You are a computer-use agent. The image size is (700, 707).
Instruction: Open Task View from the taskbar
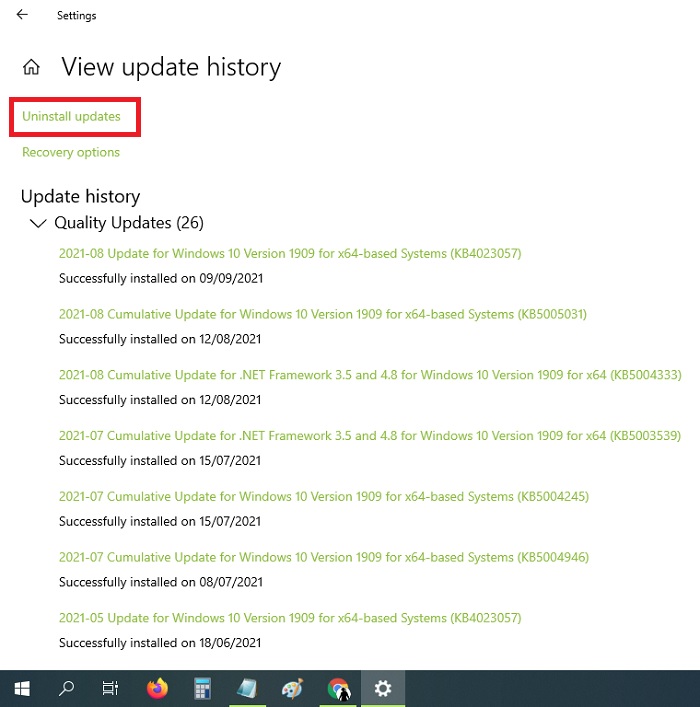(110, 689)
